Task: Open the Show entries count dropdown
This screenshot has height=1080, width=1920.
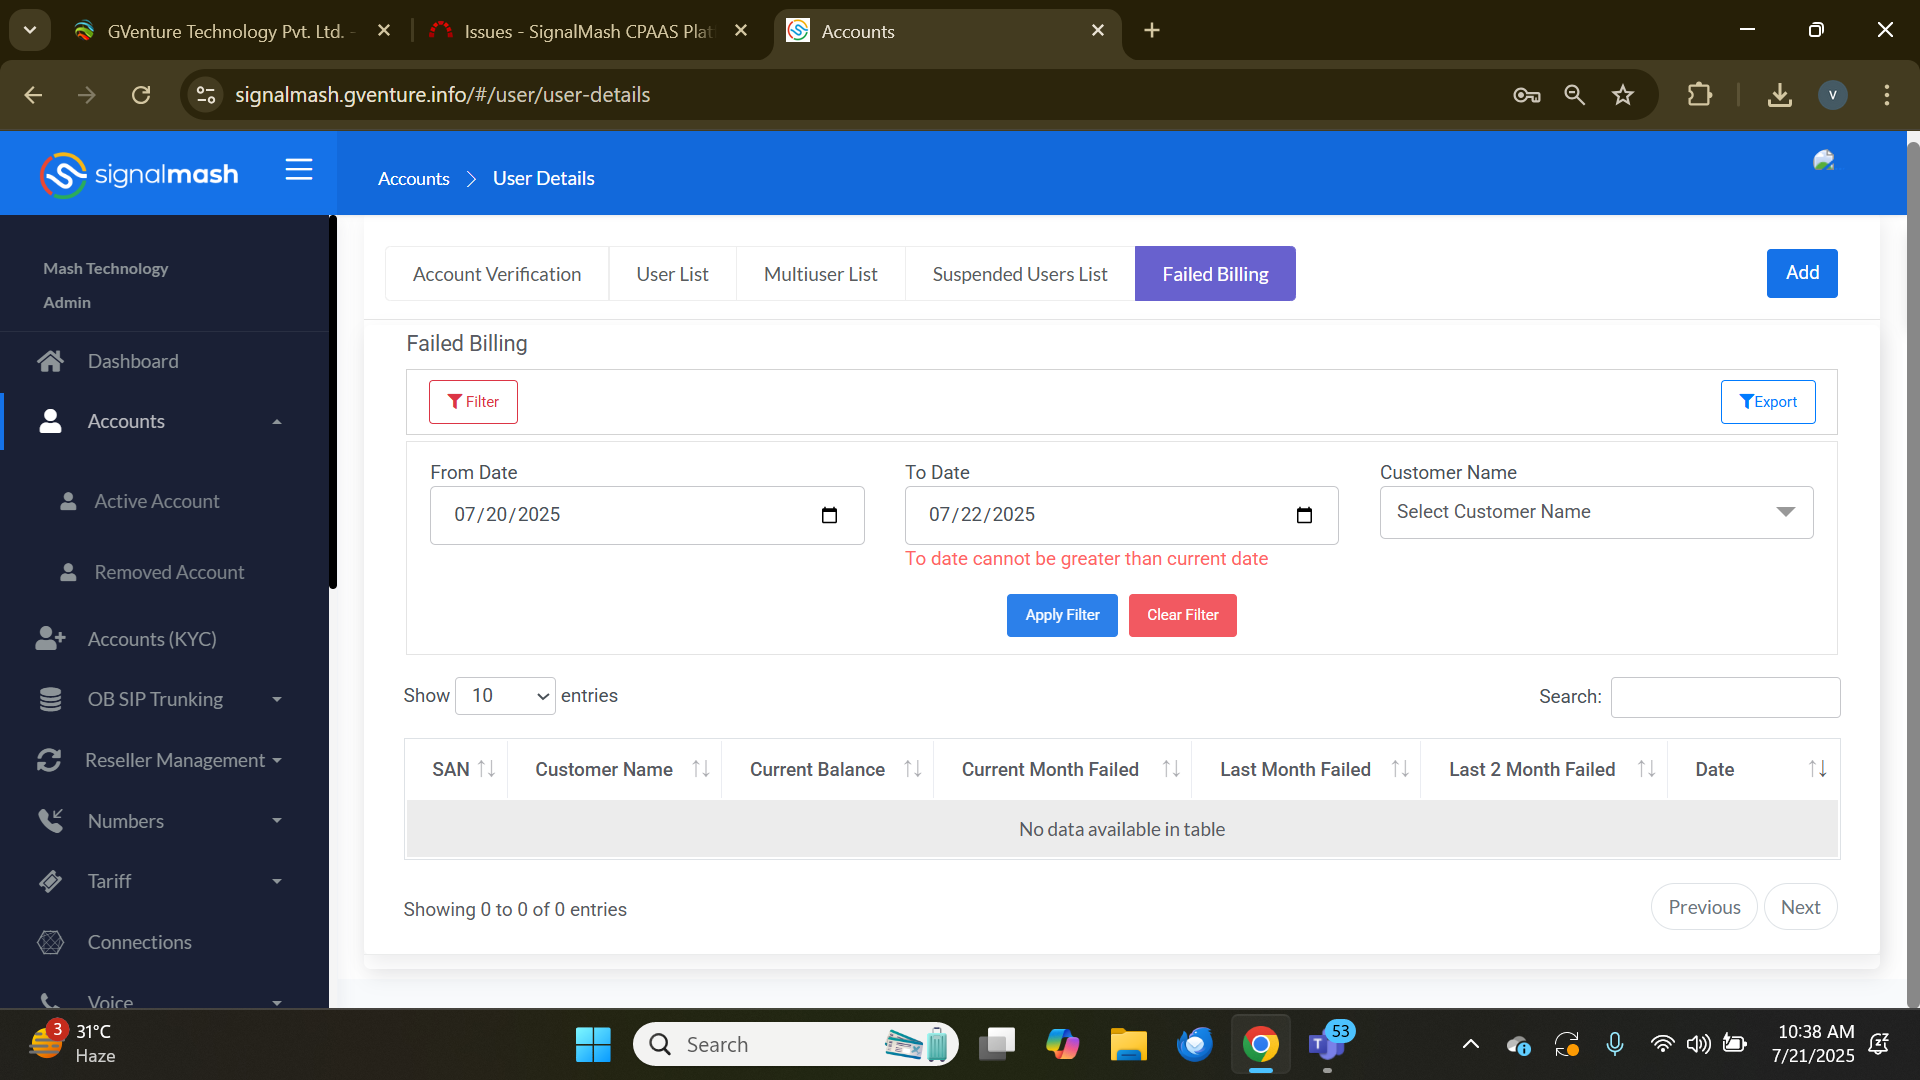Action: tap(505, 696)
